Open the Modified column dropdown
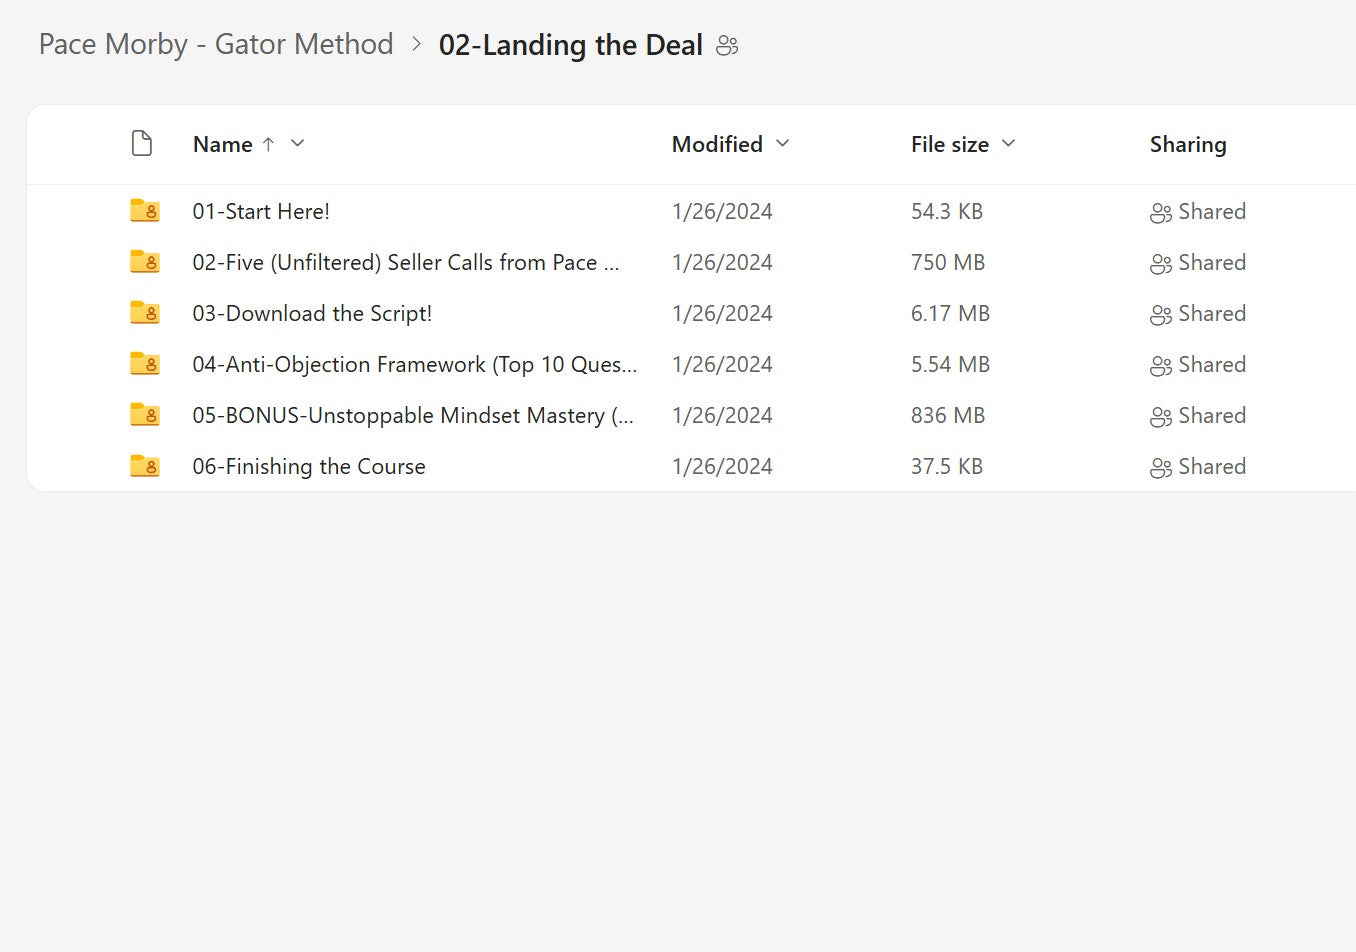The width and height of the screenshot is (1356, 952). pyautogui.click(x=782, y=144)
